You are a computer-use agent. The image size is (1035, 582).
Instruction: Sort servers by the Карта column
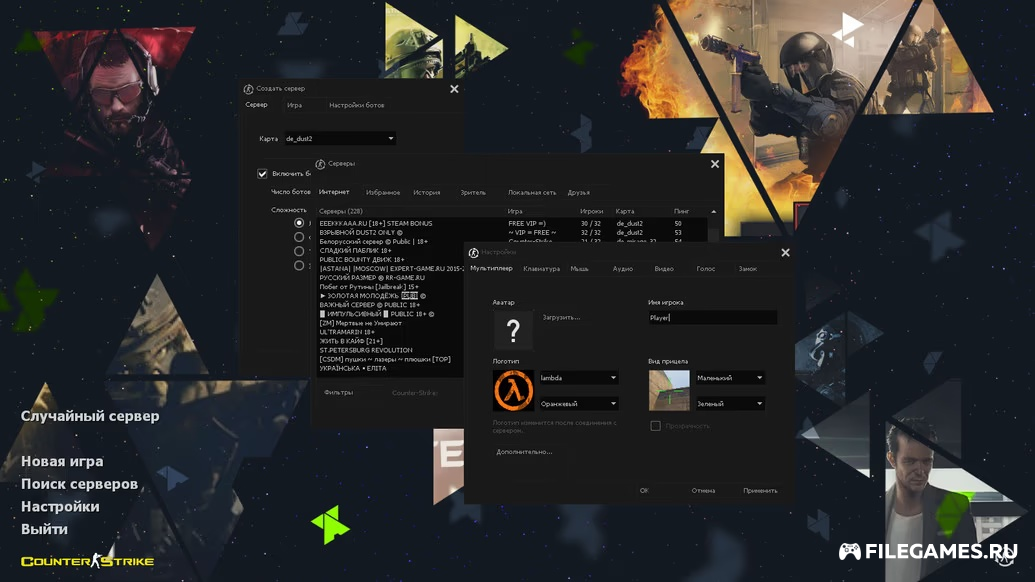coord(624,211)
